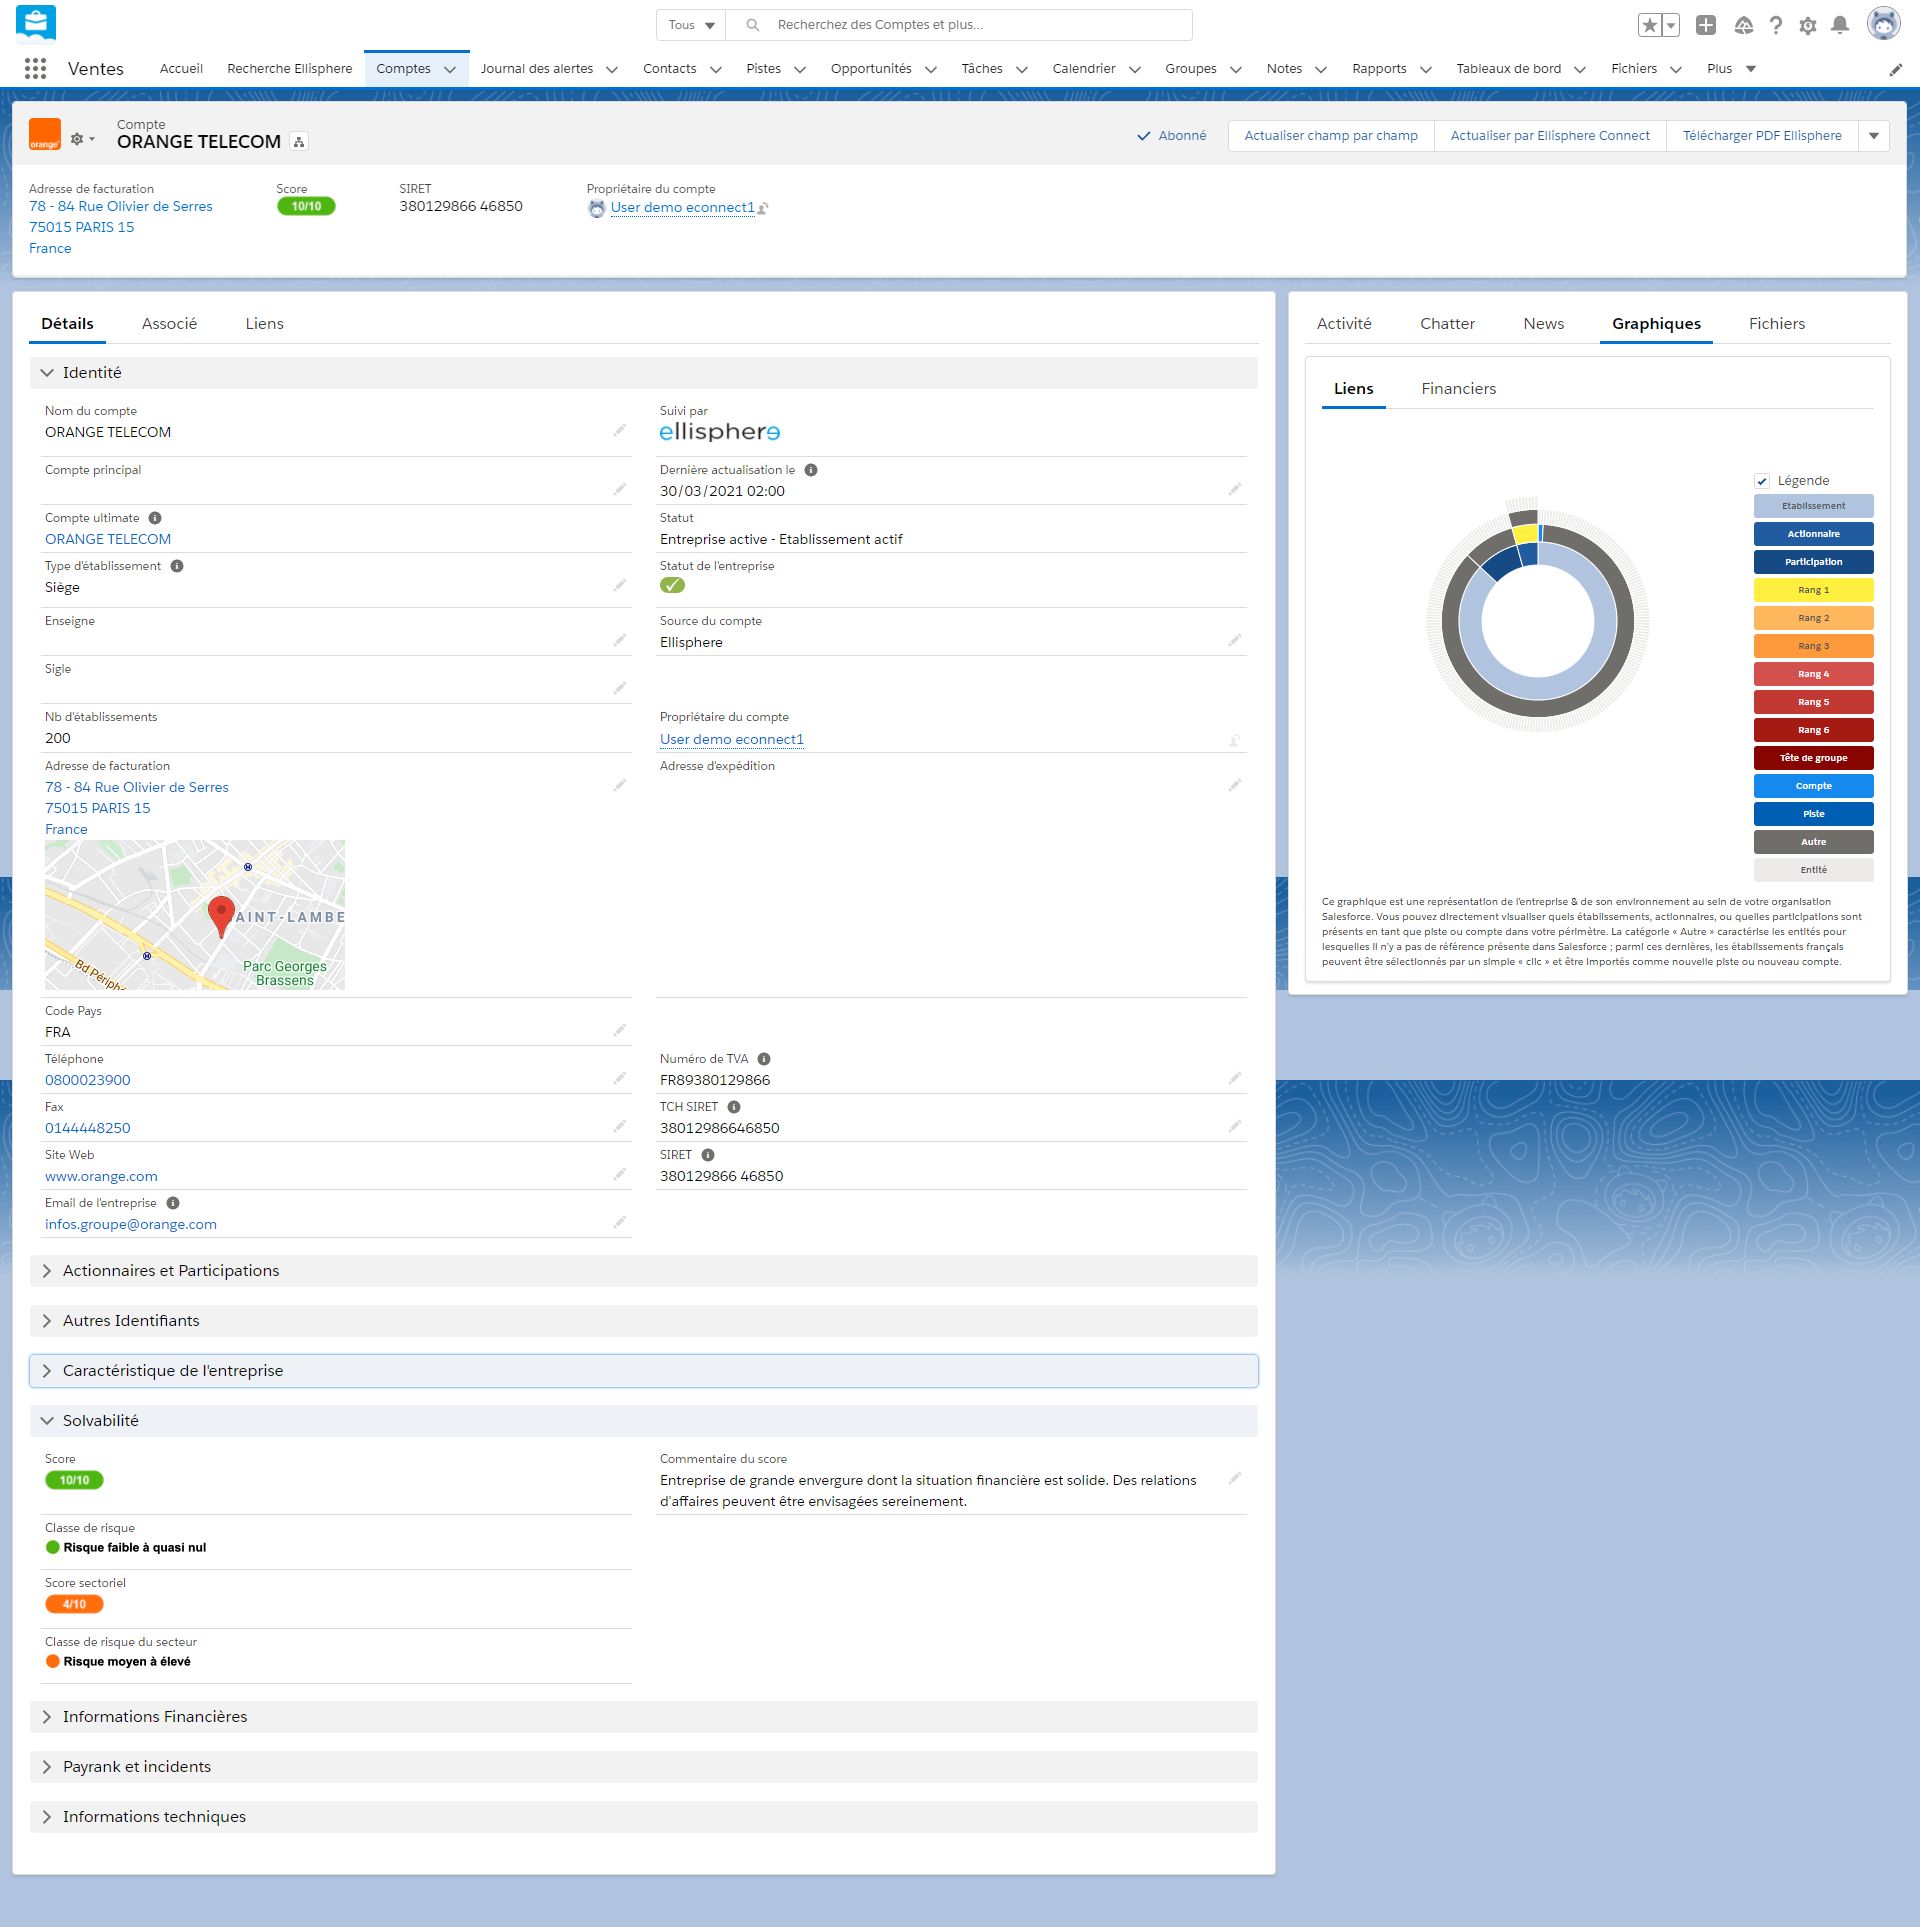Click the global search input field
1920x1927 pixels.
click(x=958, y=25)
